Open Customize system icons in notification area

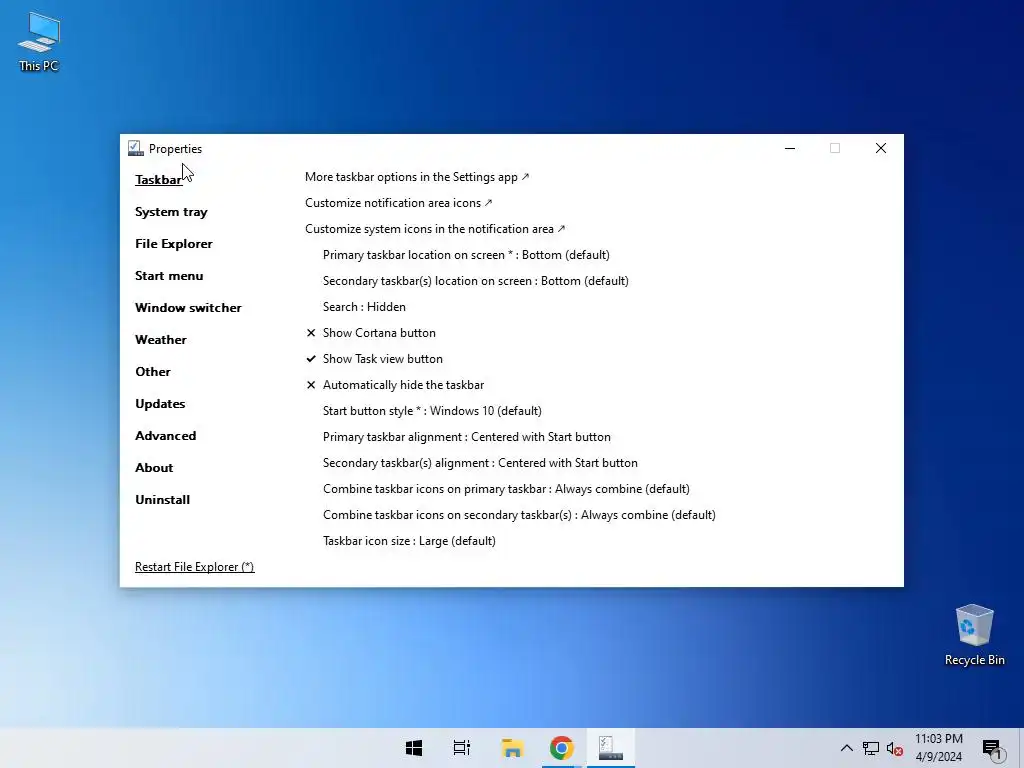435,229
